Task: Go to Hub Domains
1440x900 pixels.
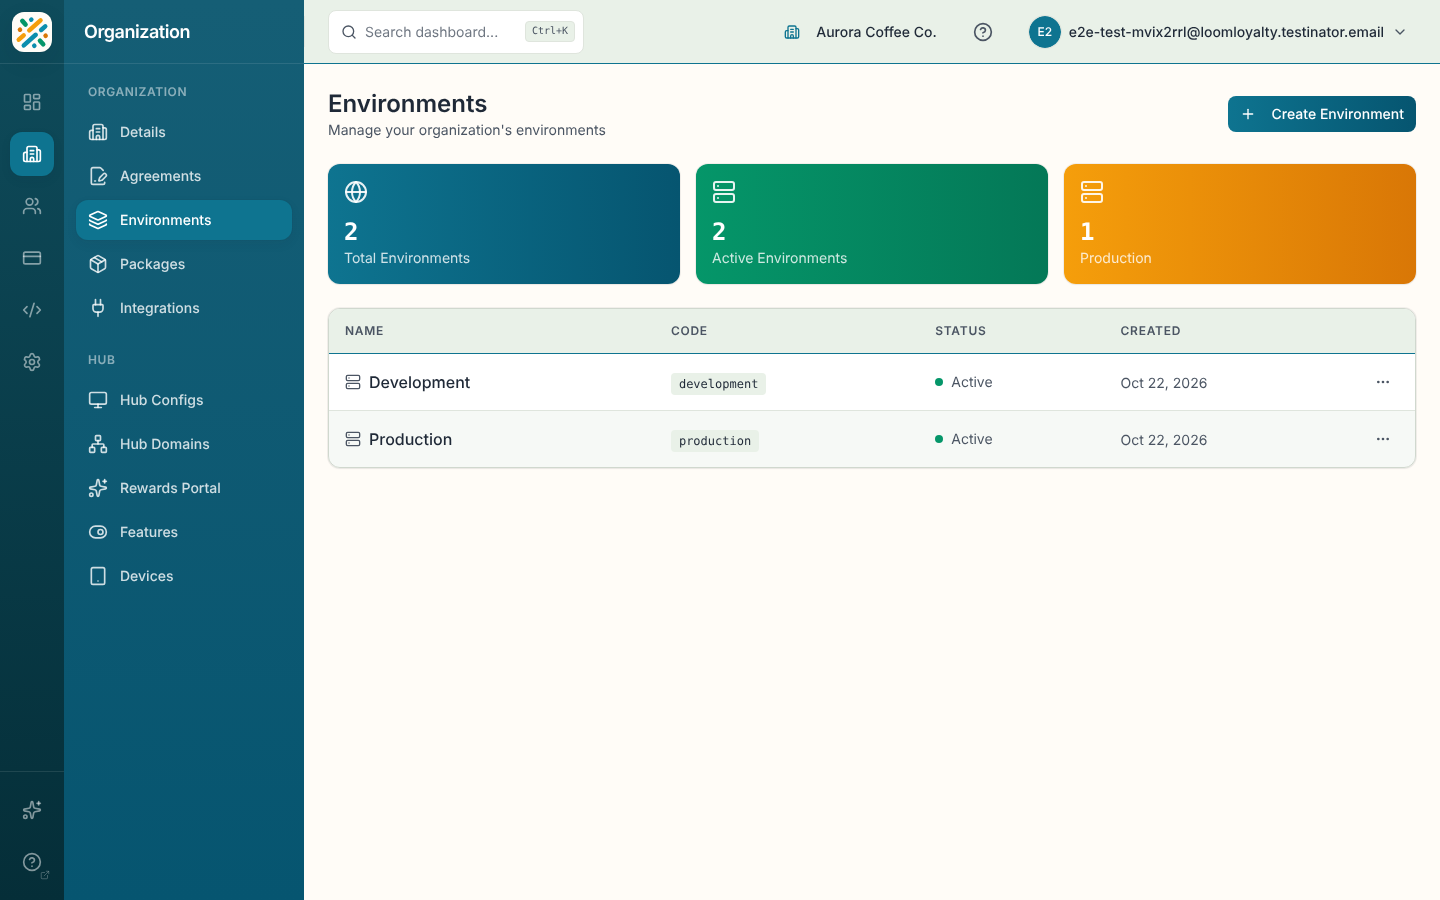Action: [184, 444]
